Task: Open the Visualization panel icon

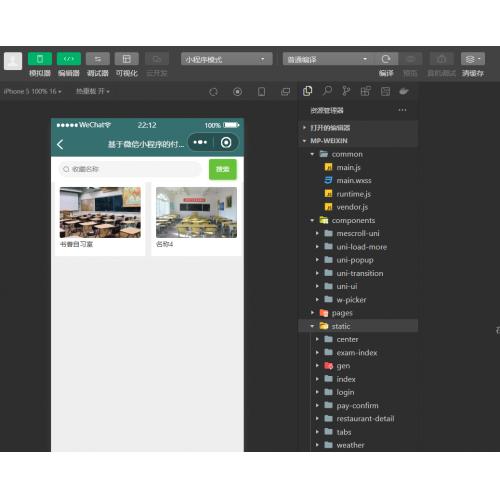Action: click(127, 59)
